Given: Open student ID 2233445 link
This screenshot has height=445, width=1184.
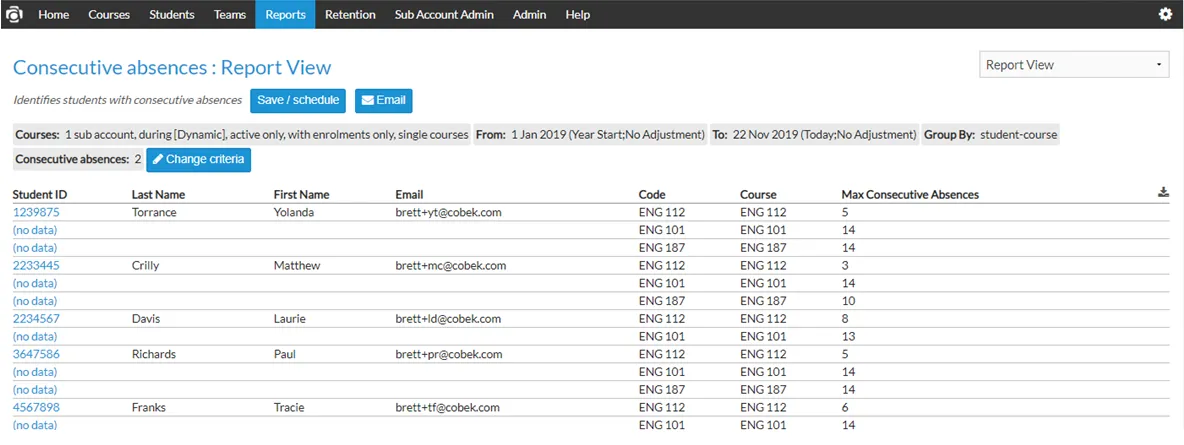Looking at the screenshot, I should [36, 265].
